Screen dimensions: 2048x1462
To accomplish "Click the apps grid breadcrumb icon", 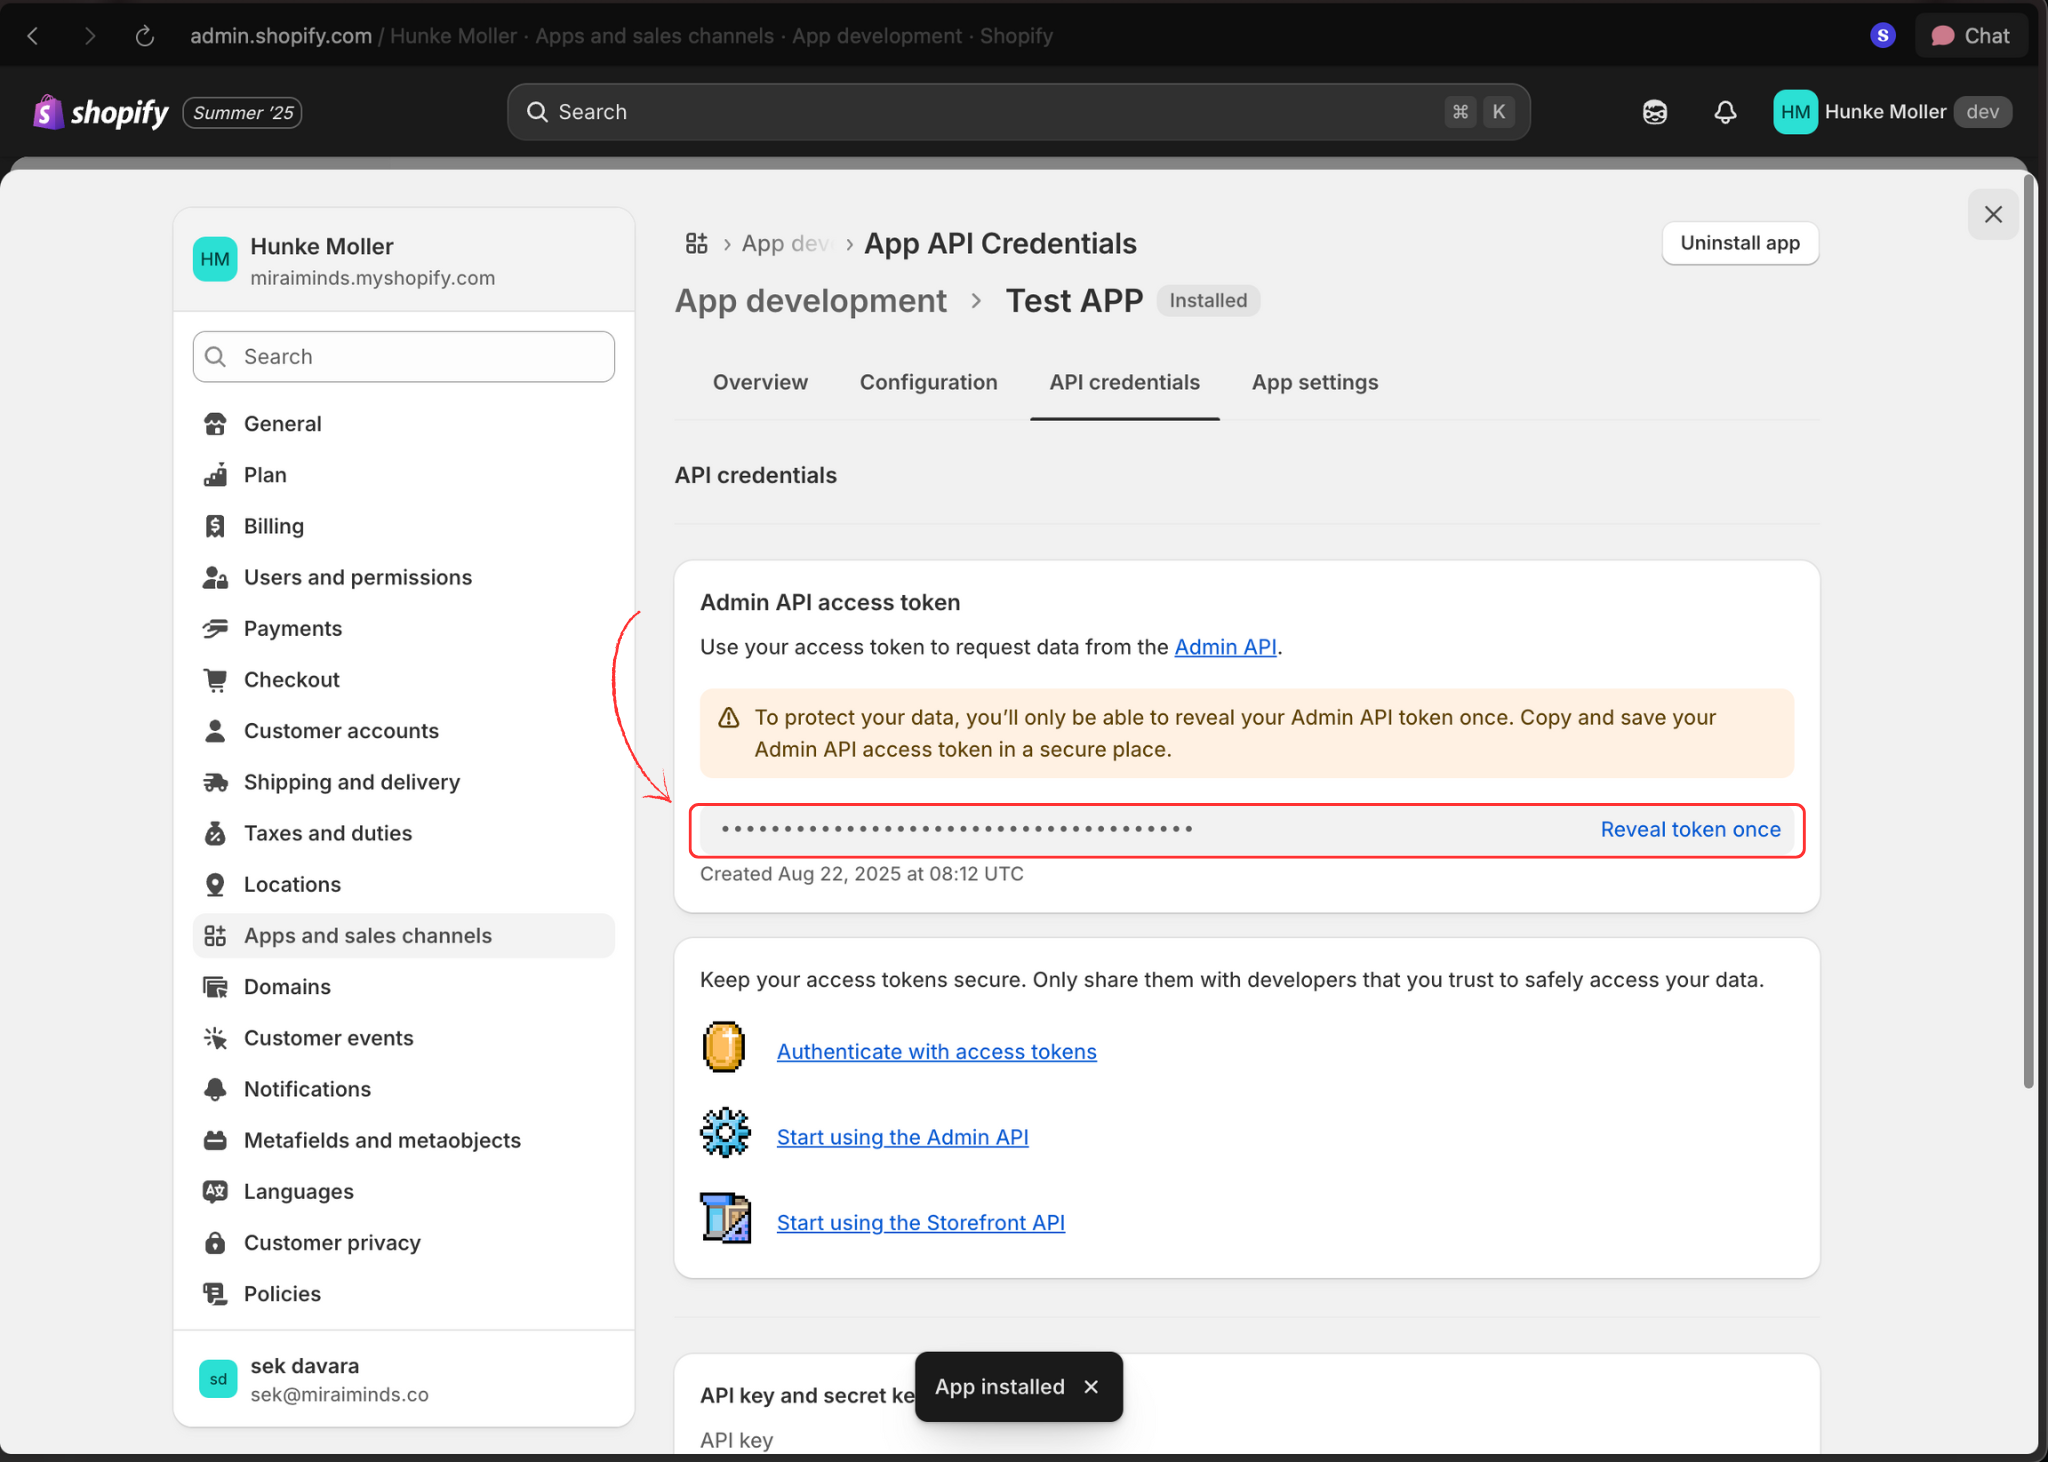I will [x=696, y=243].
